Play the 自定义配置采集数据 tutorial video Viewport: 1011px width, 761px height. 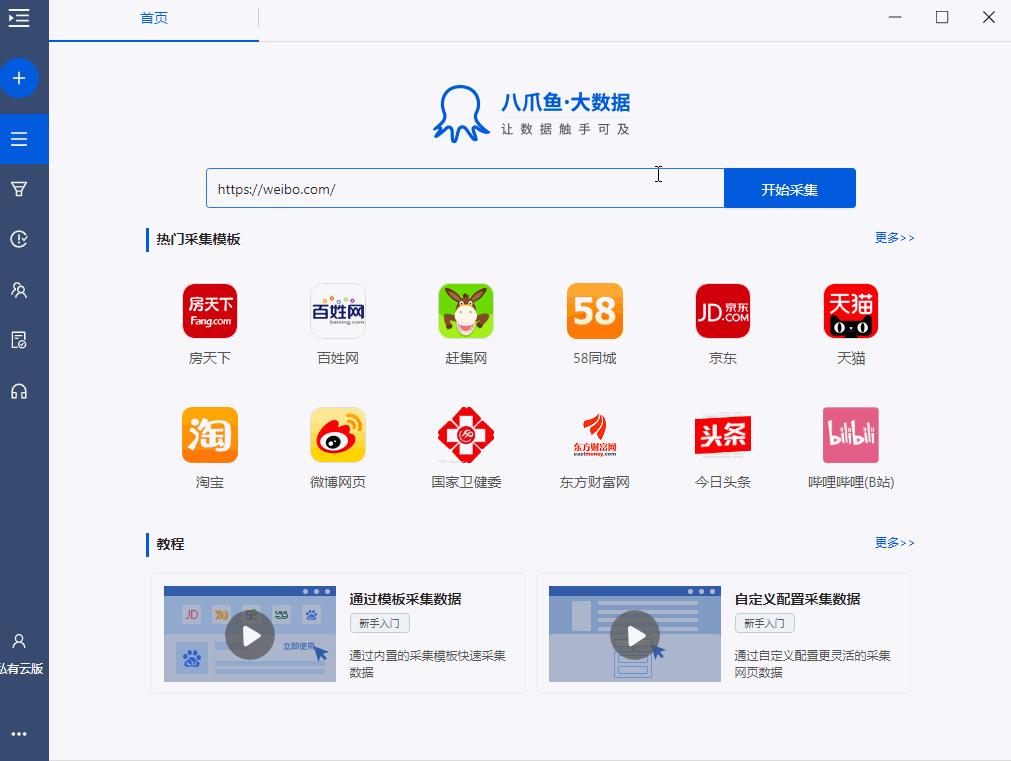coord(635,635)
